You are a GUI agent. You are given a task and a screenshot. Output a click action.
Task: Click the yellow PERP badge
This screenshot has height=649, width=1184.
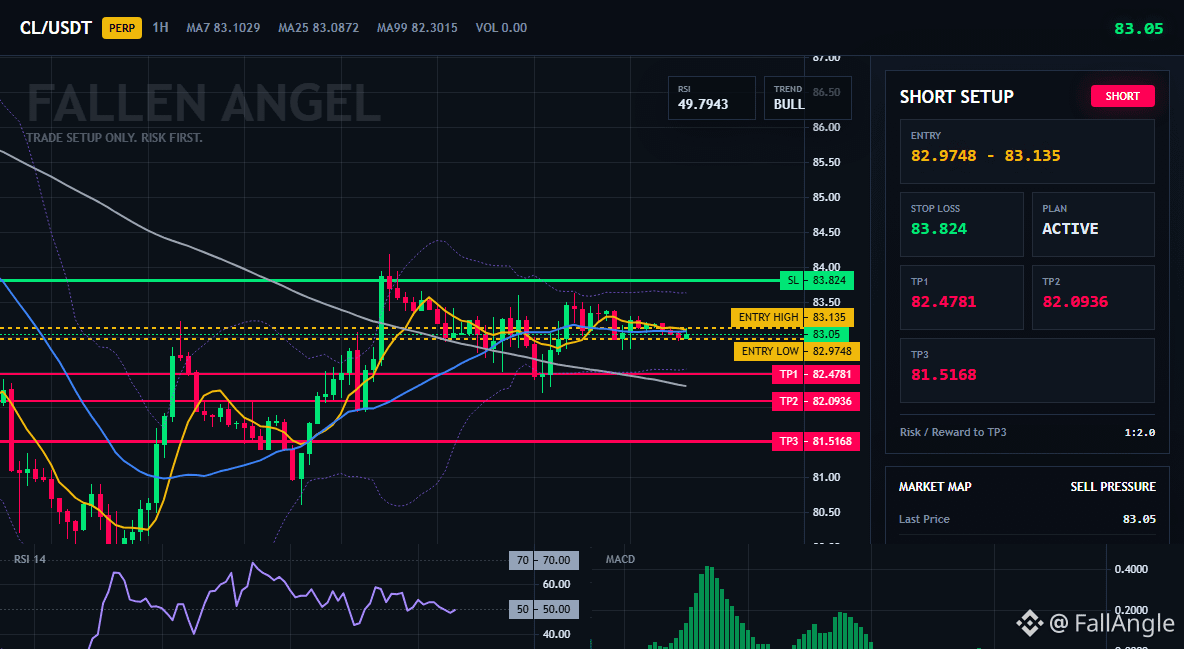click(122, 28)
